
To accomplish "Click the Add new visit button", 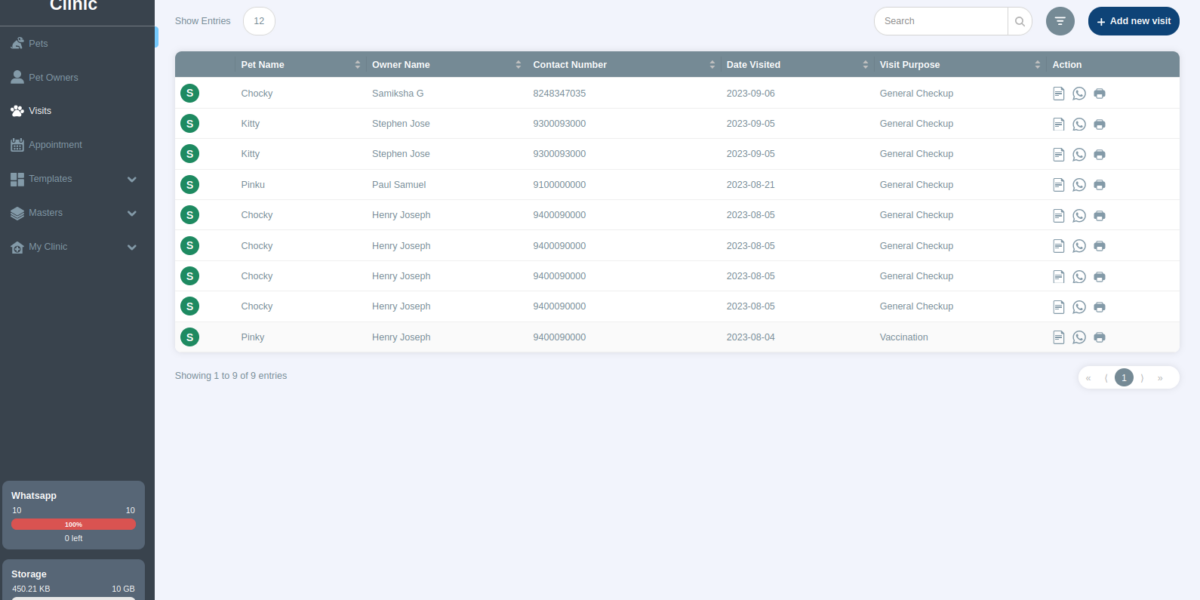I will pos(1133,20).
